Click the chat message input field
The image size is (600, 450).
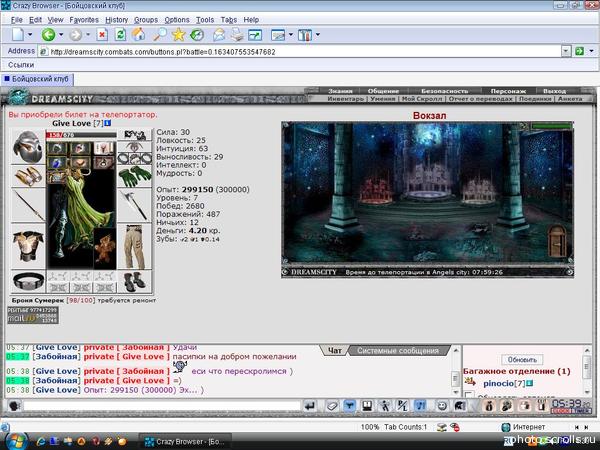(x=161, y=405)
